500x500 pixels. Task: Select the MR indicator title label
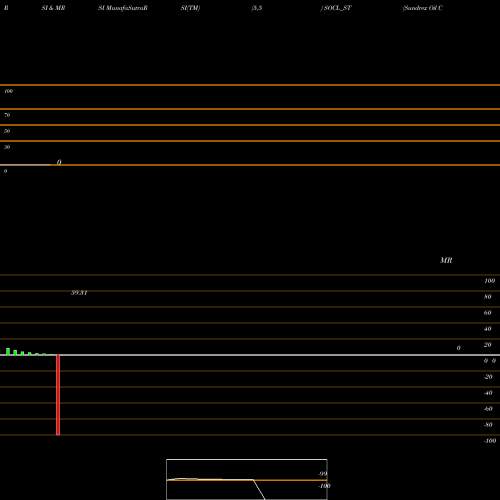click(446, 260)
